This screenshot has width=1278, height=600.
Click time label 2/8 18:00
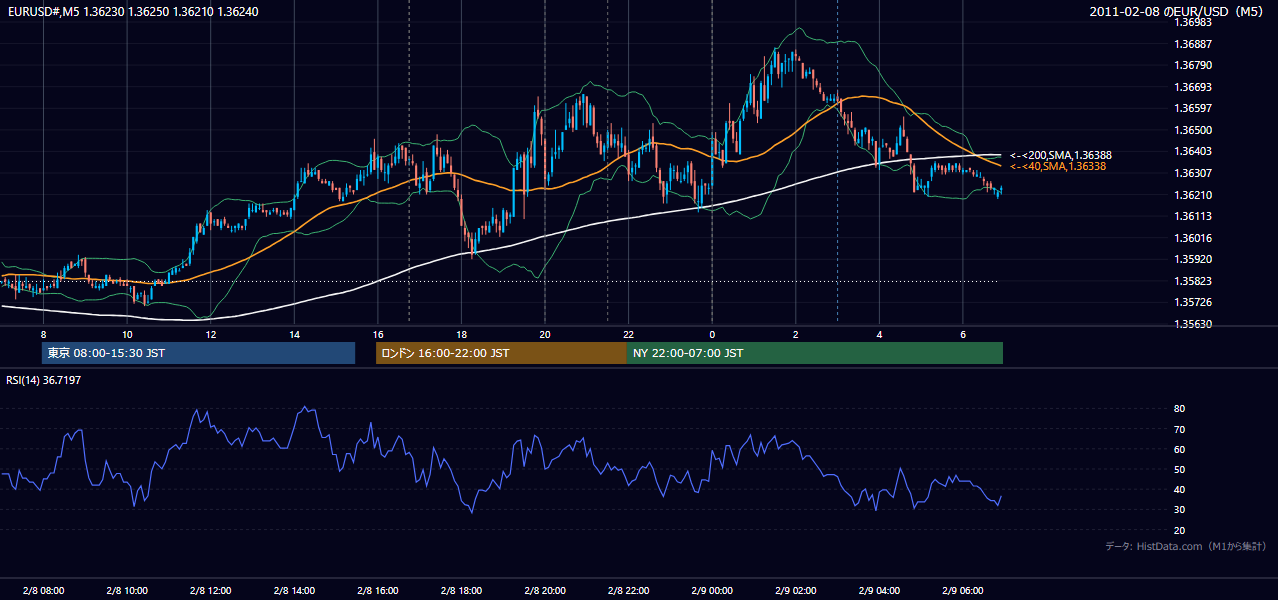point(461,590)
